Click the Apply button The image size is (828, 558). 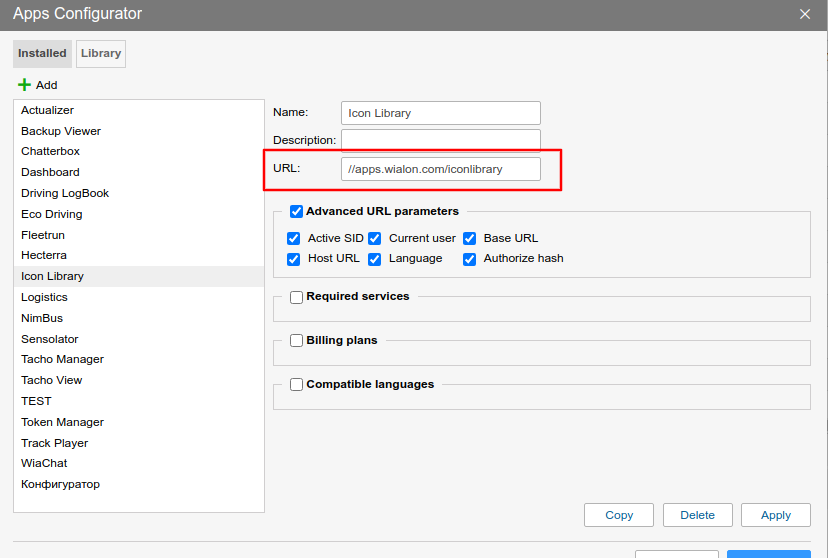(775, 515)
